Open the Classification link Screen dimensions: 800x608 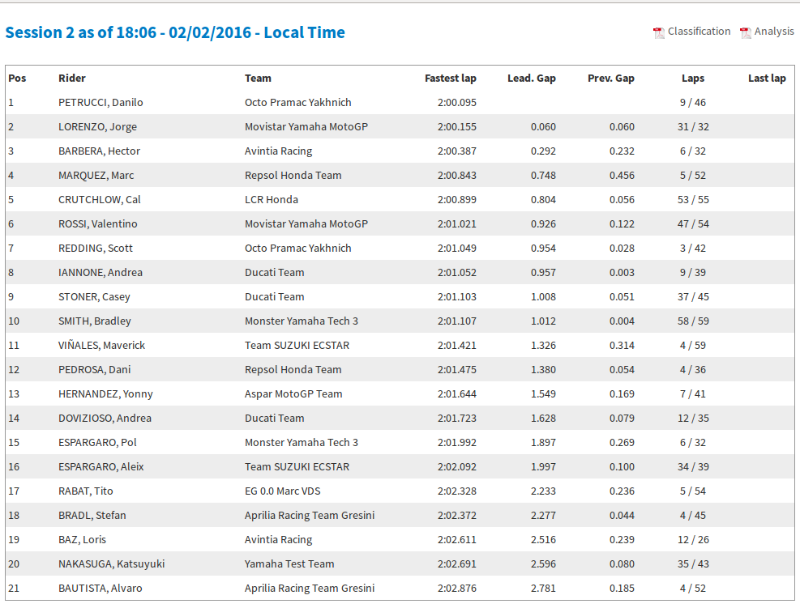tap(699, 32)
